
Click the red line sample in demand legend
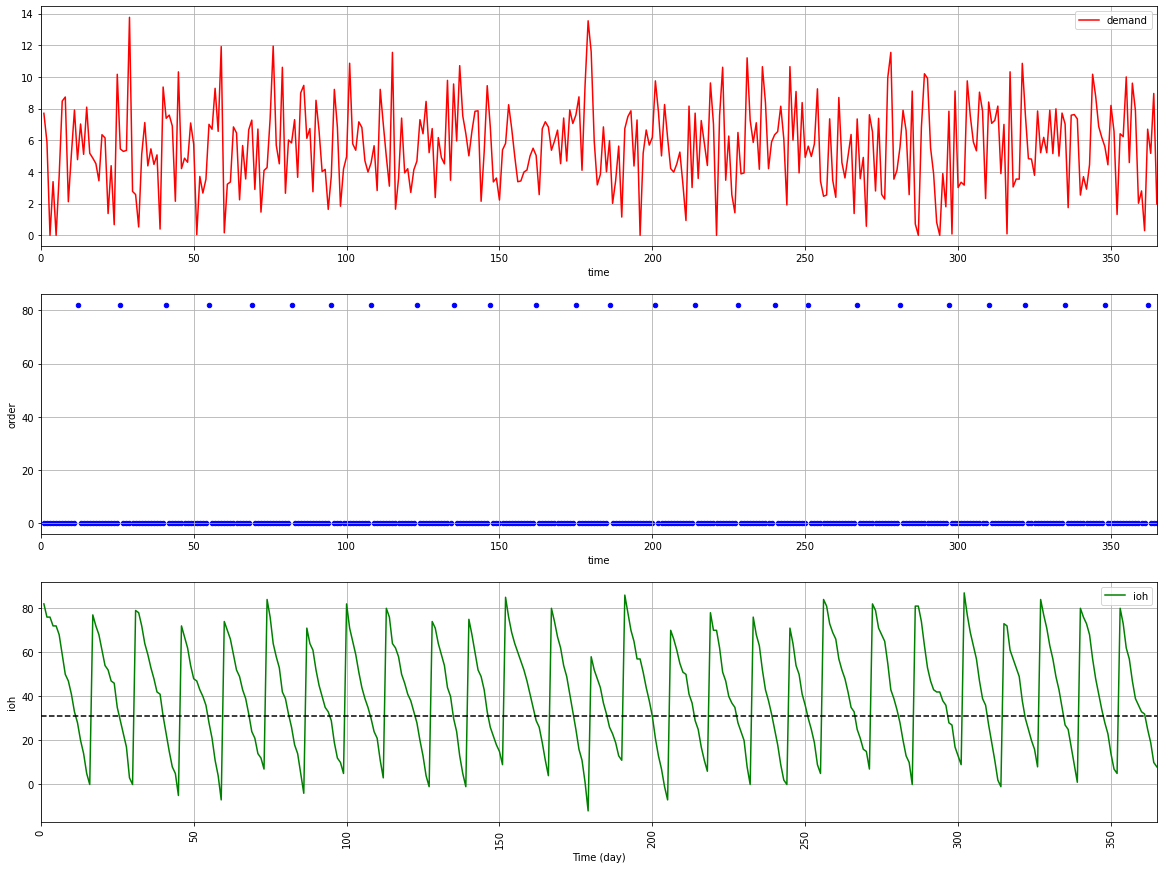point(1089,20)
